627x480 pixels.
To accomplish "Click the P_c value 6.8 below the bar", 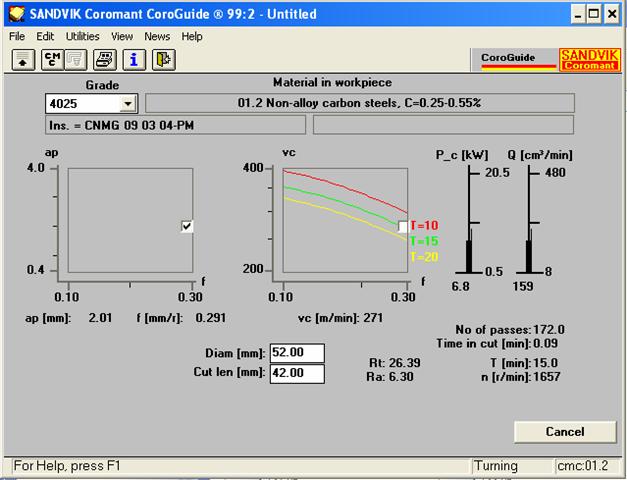I will 460,286.
